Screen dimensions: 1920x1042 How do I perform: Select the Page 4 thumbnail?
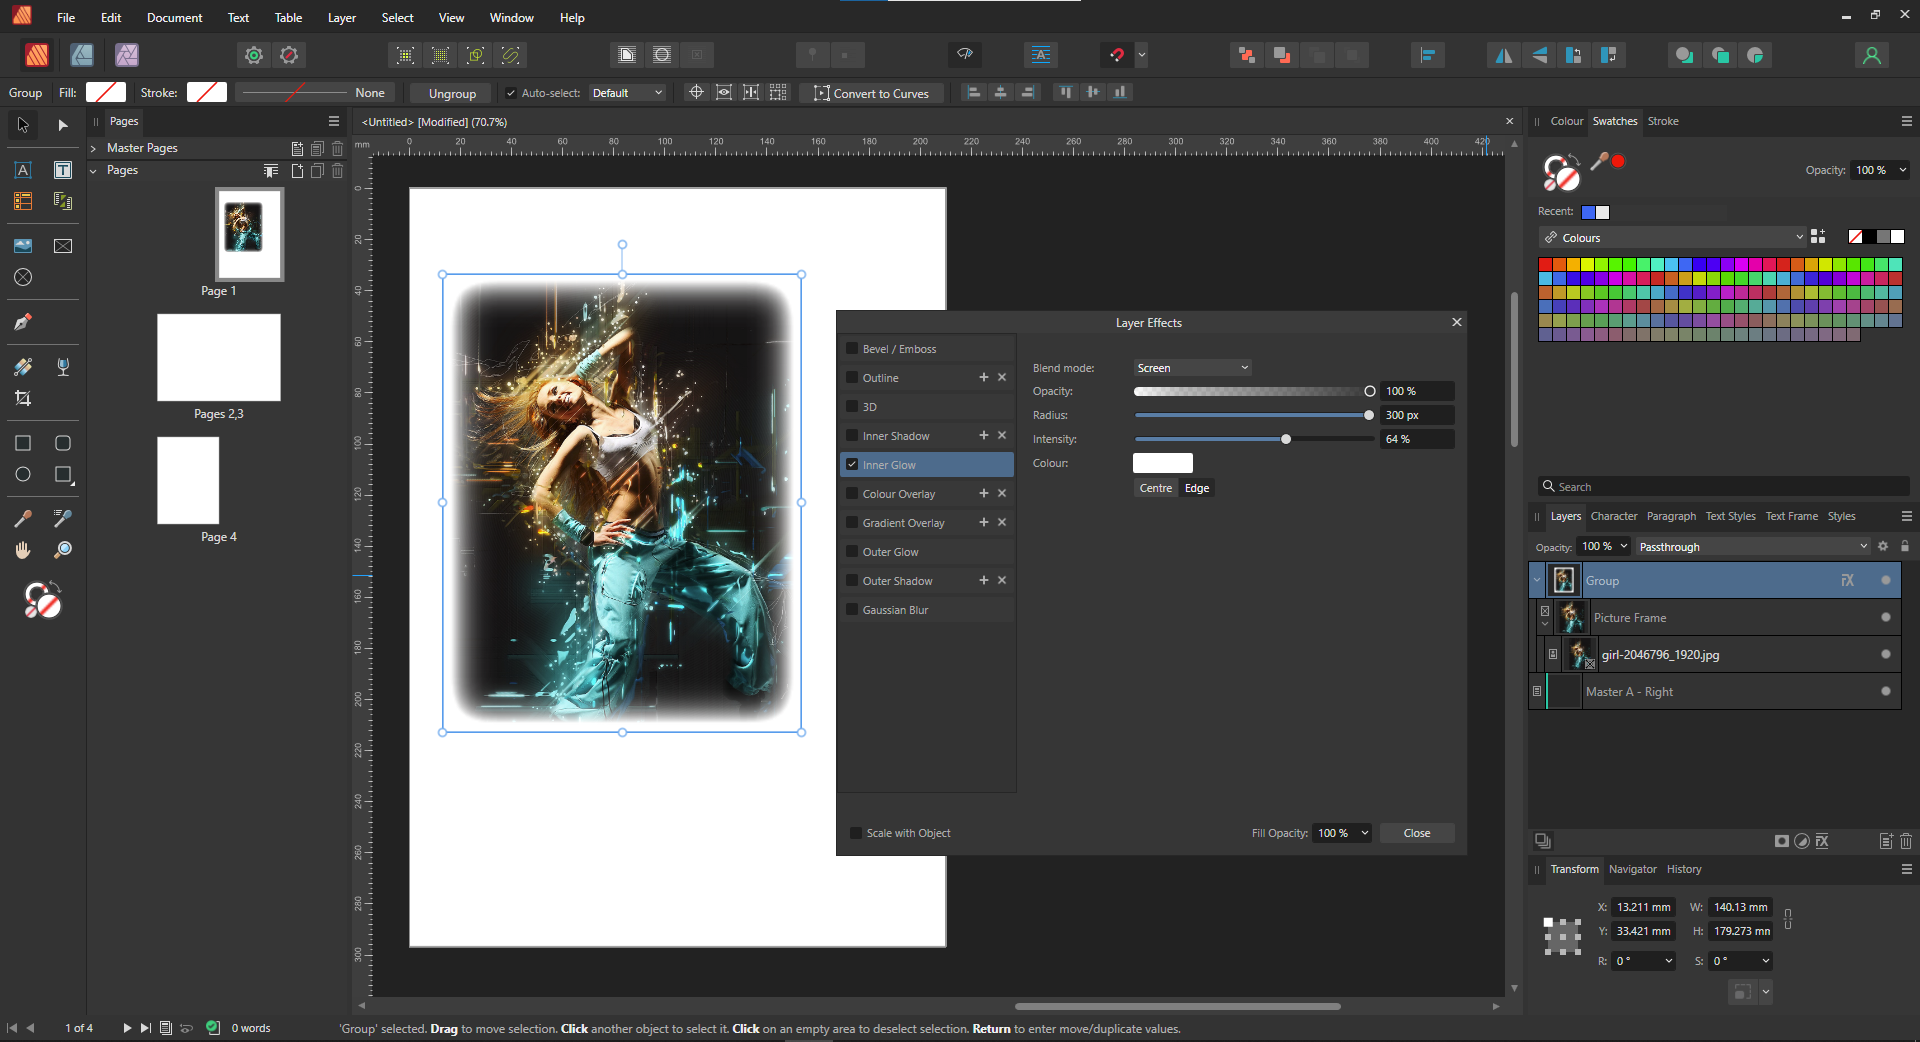[x=187, y=480]
